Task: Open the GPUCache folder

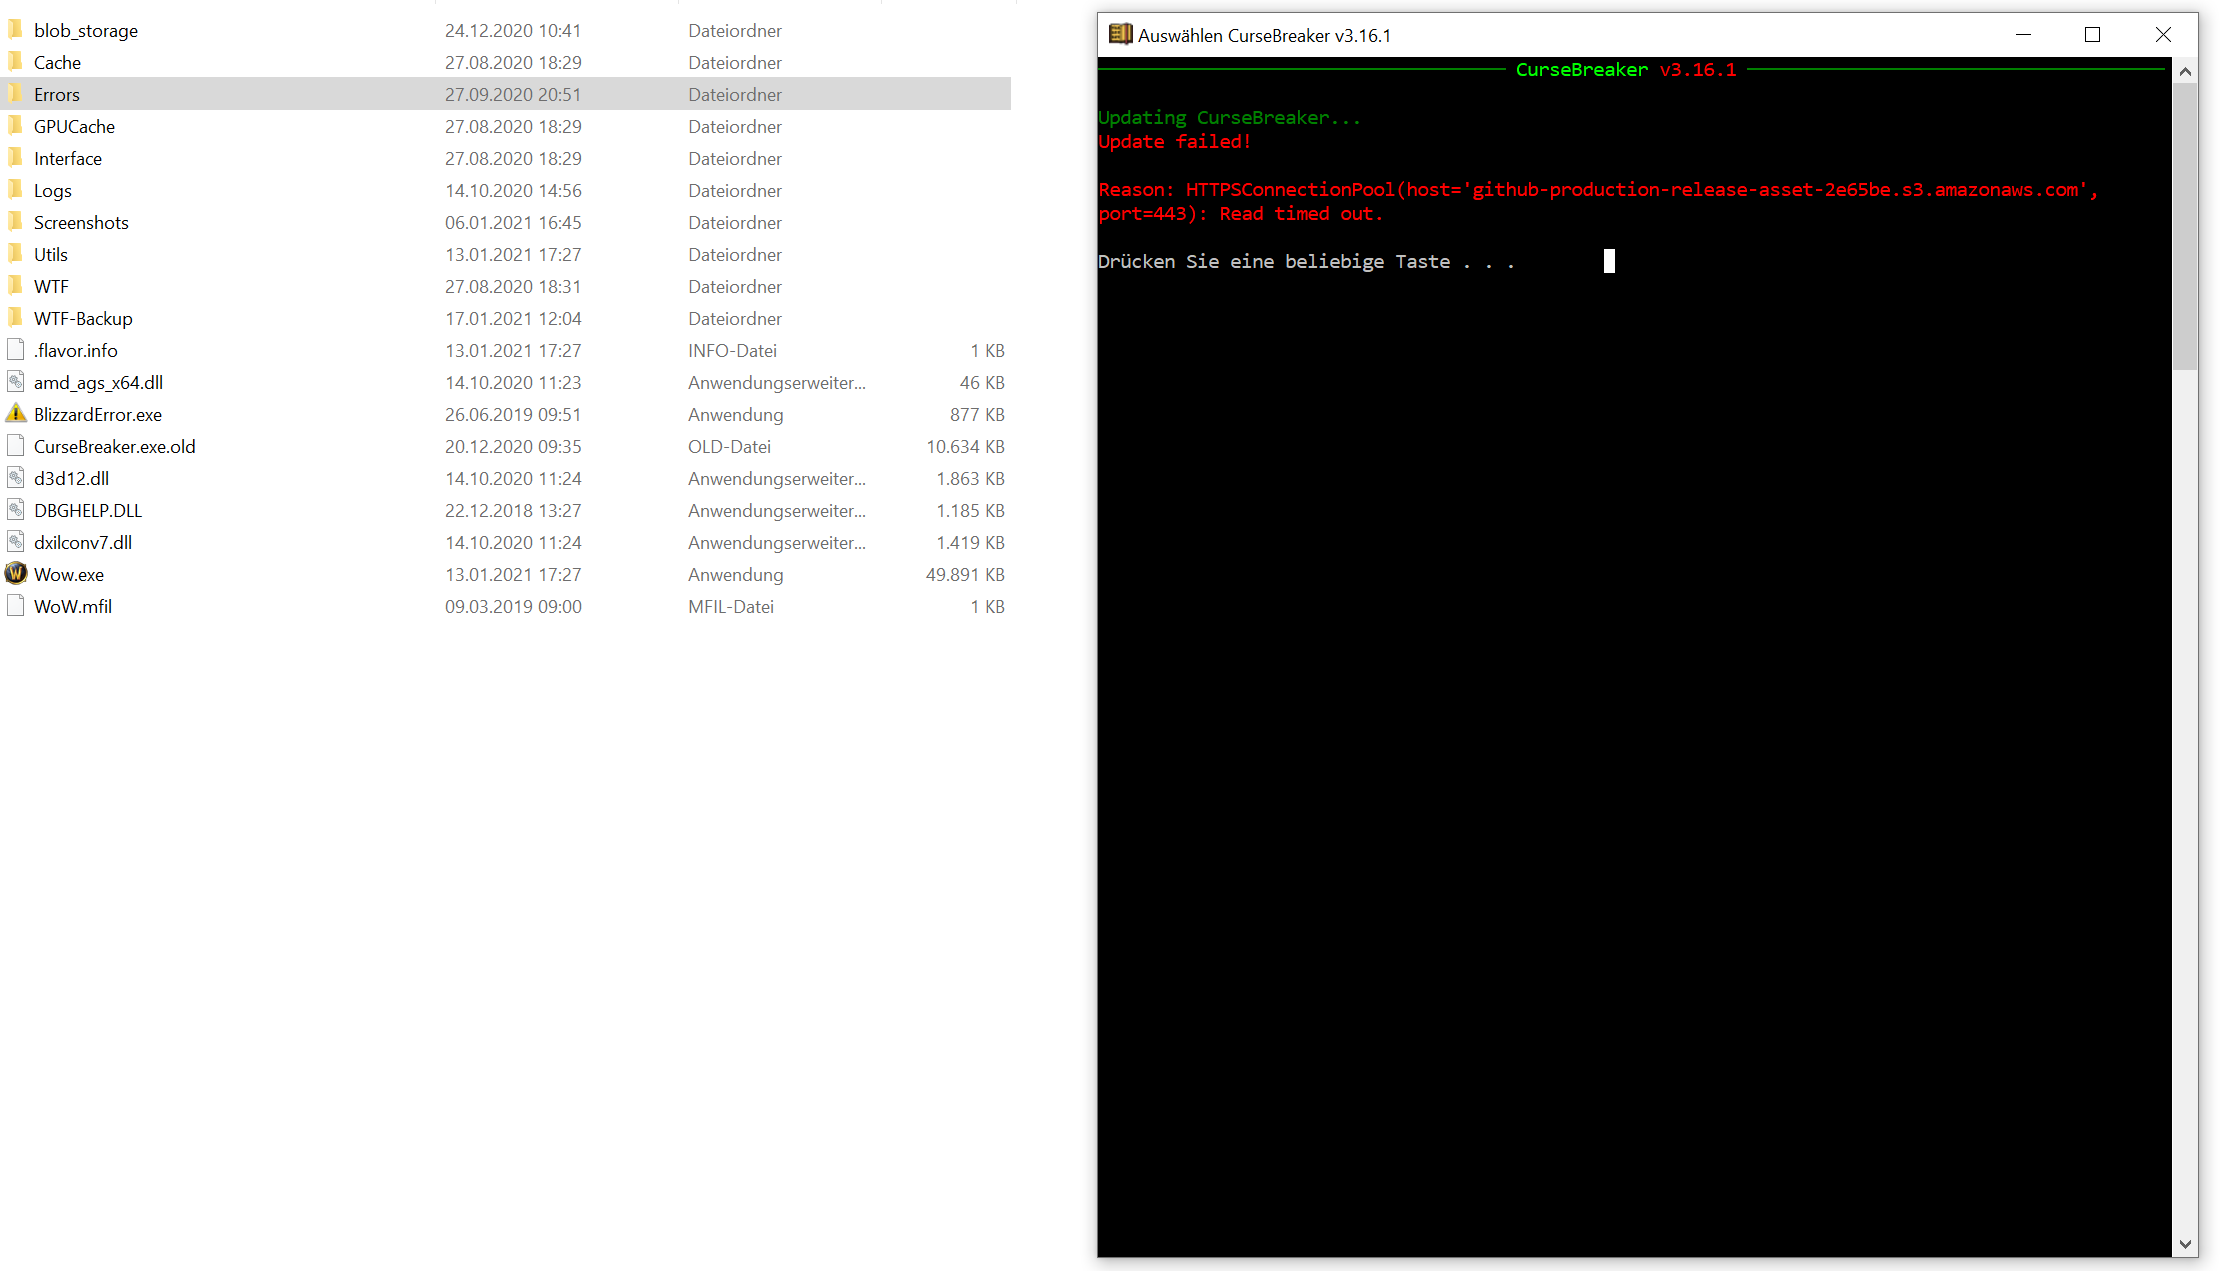Action: (x=74, y=126)
